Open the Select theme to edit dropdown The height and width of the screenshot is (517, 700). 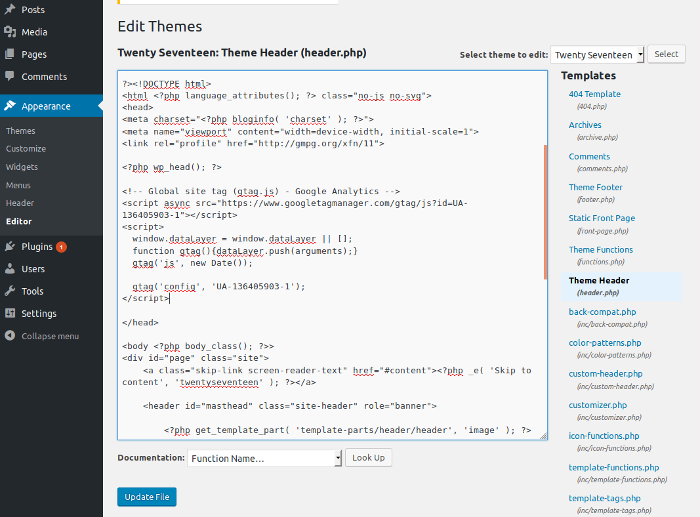click(x=597, y=54)
